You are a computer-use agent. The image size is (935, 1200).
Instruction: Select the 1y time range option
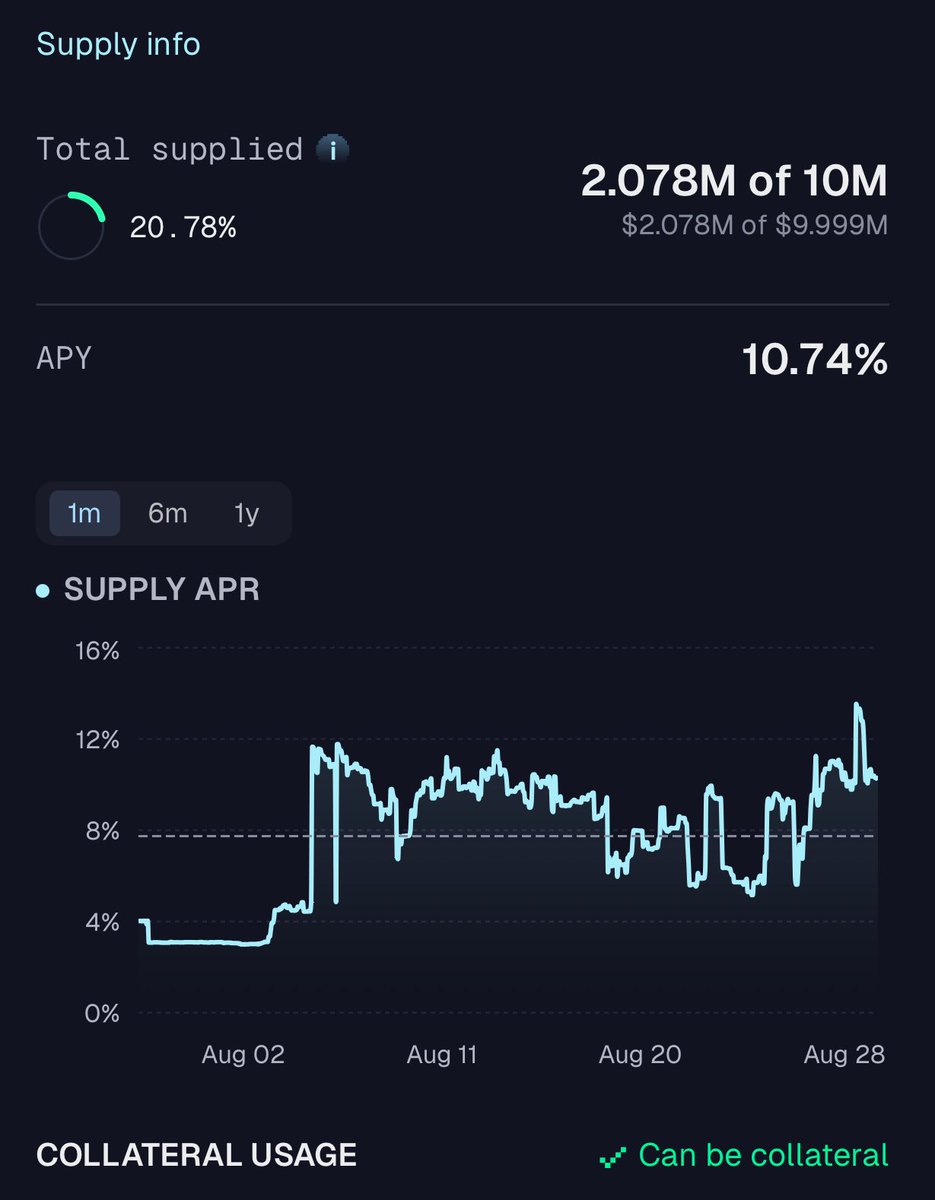(x=245, y=513)
